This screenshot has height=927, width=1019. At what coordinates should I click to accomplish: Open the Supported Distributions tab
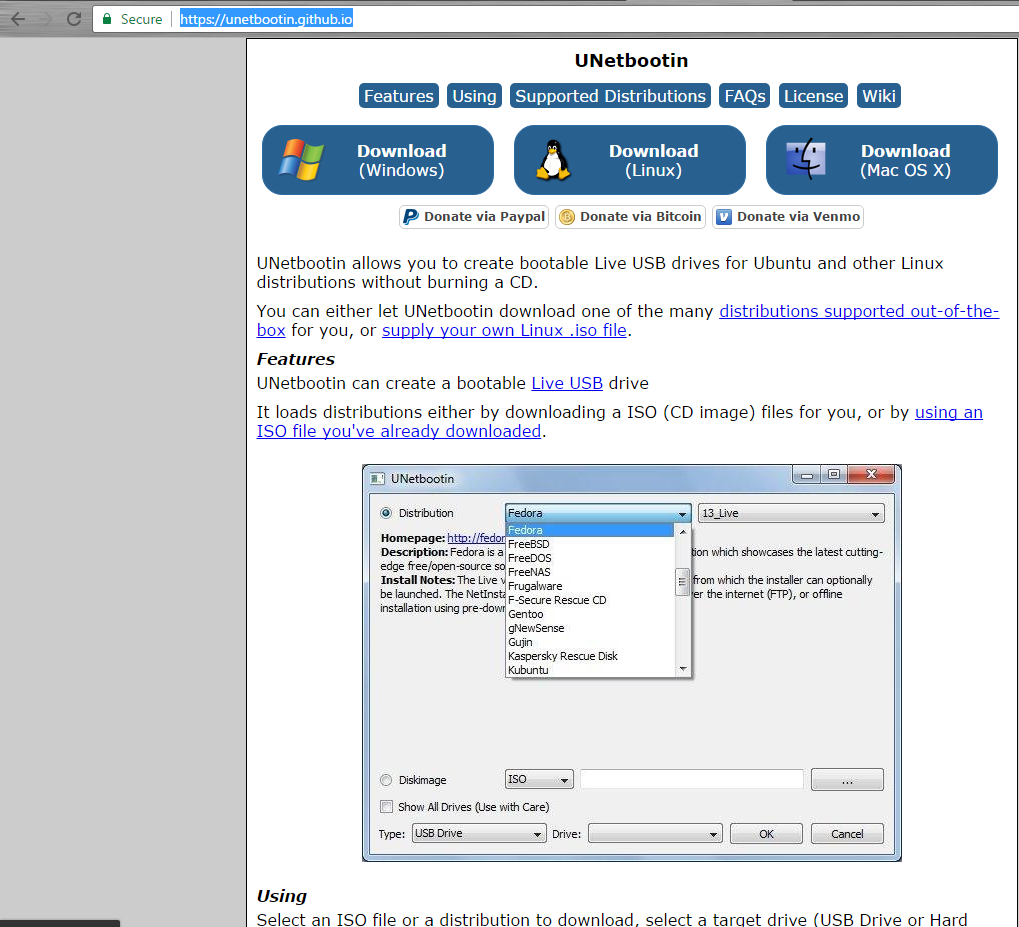click(x=610, y=96)
